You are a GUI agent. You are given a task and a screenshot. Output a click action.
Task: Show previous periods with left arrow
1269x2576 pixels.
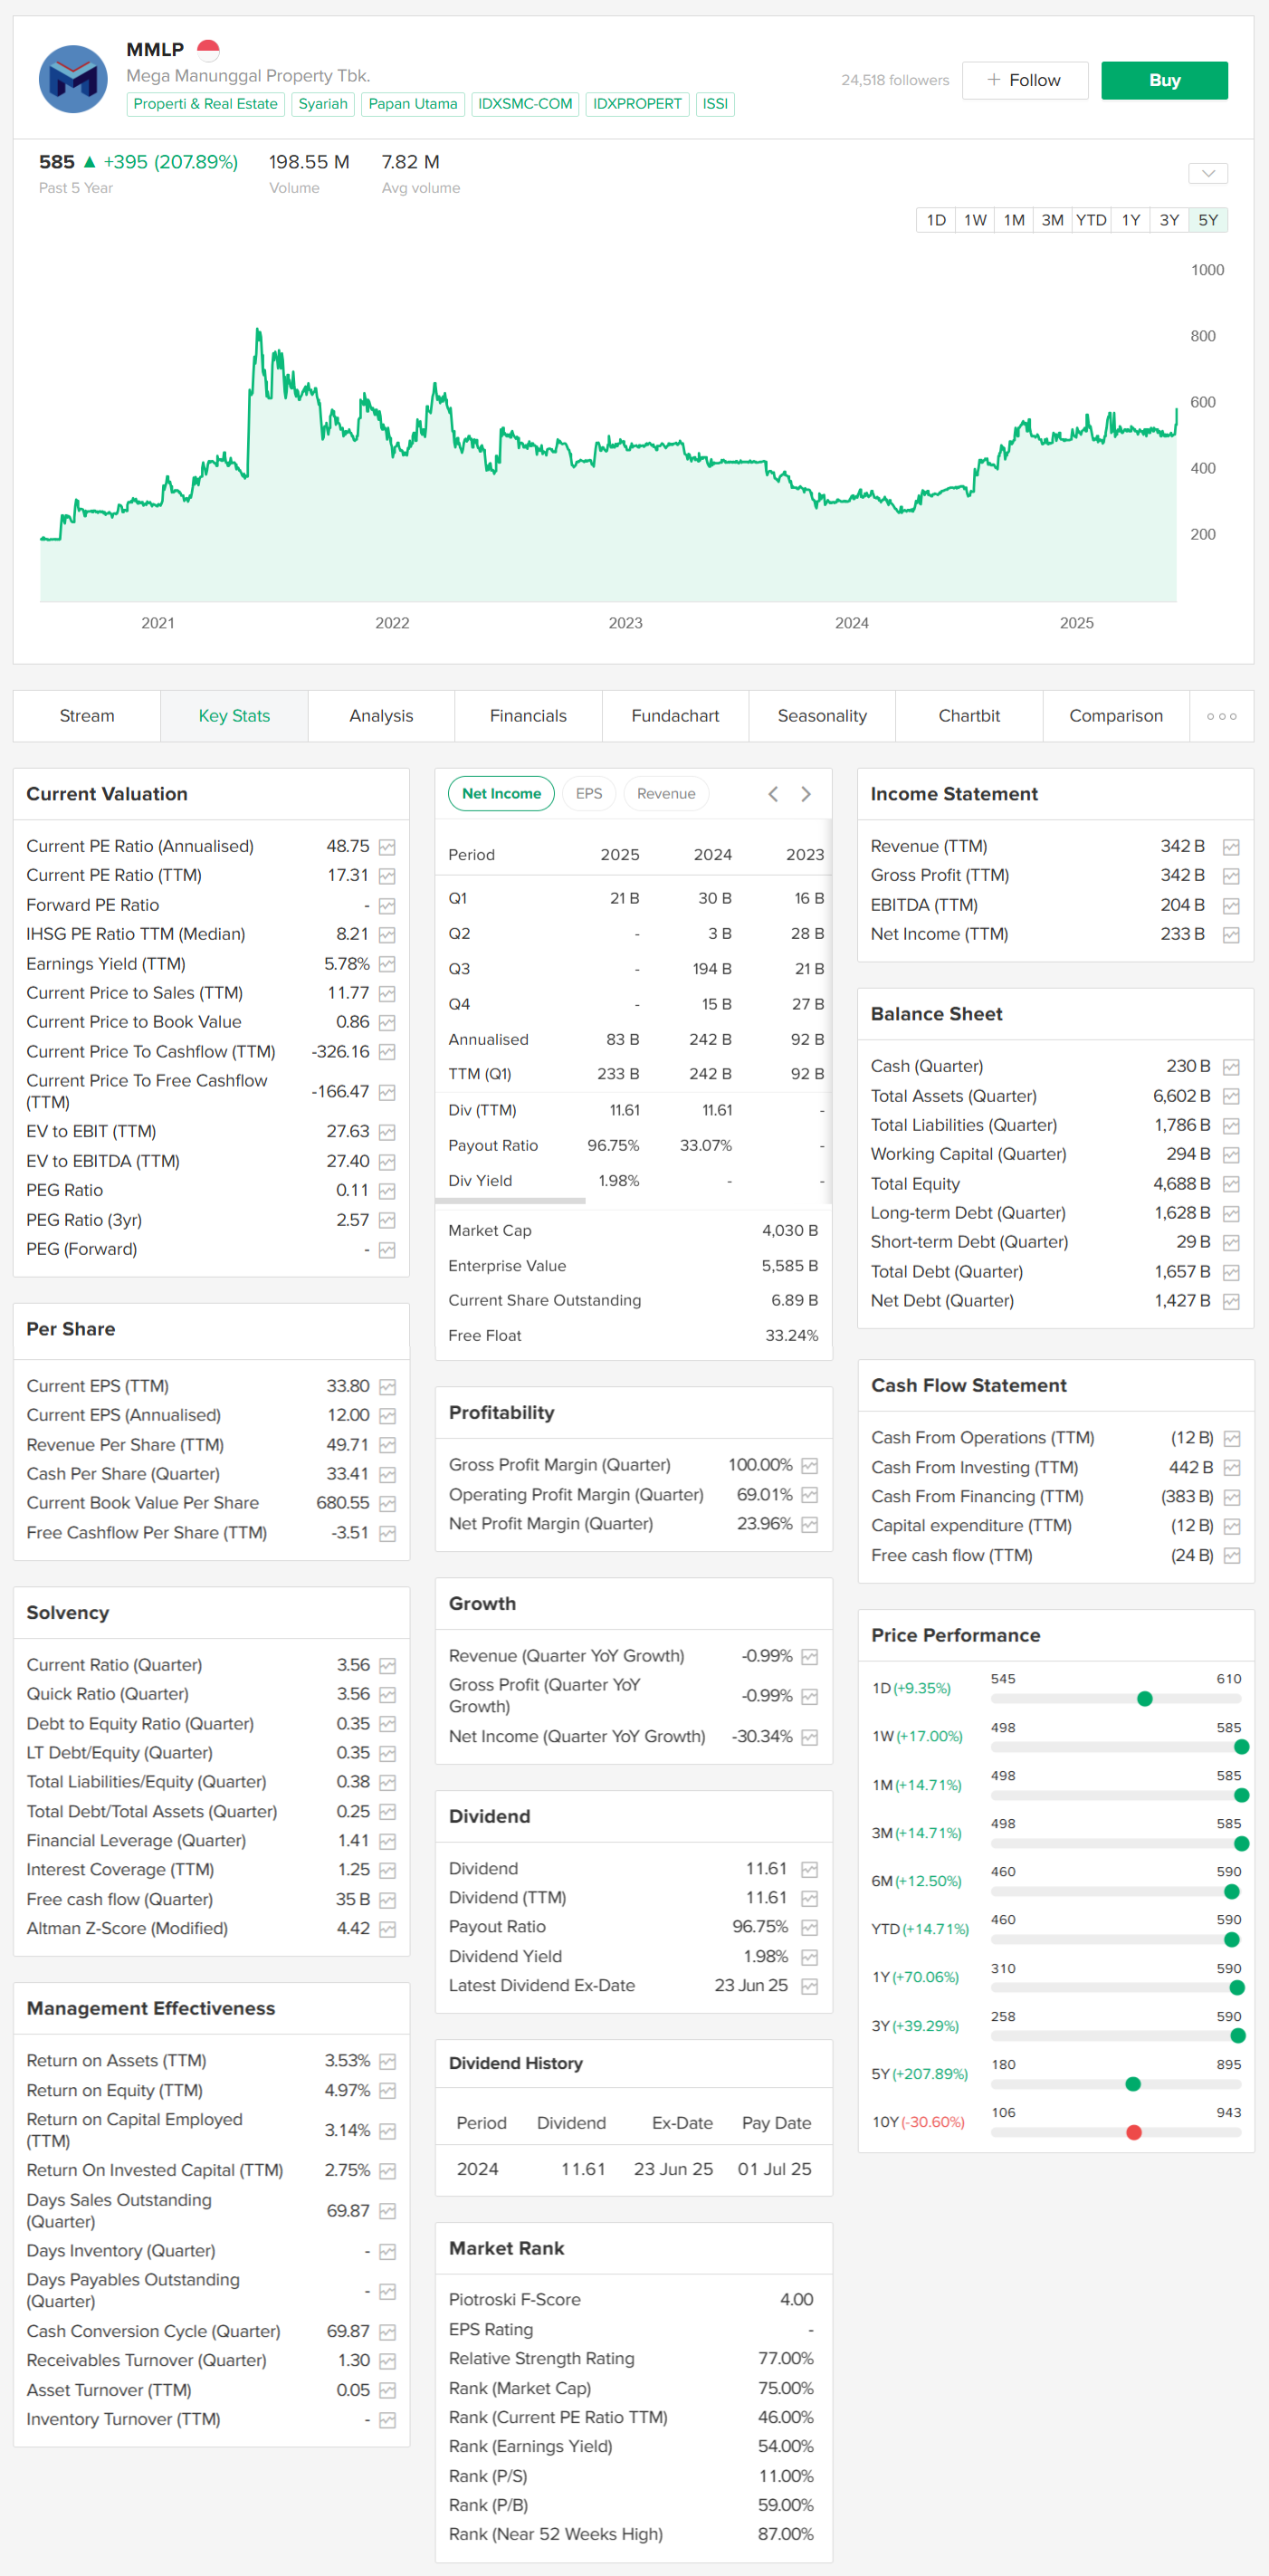pos(773,794)
